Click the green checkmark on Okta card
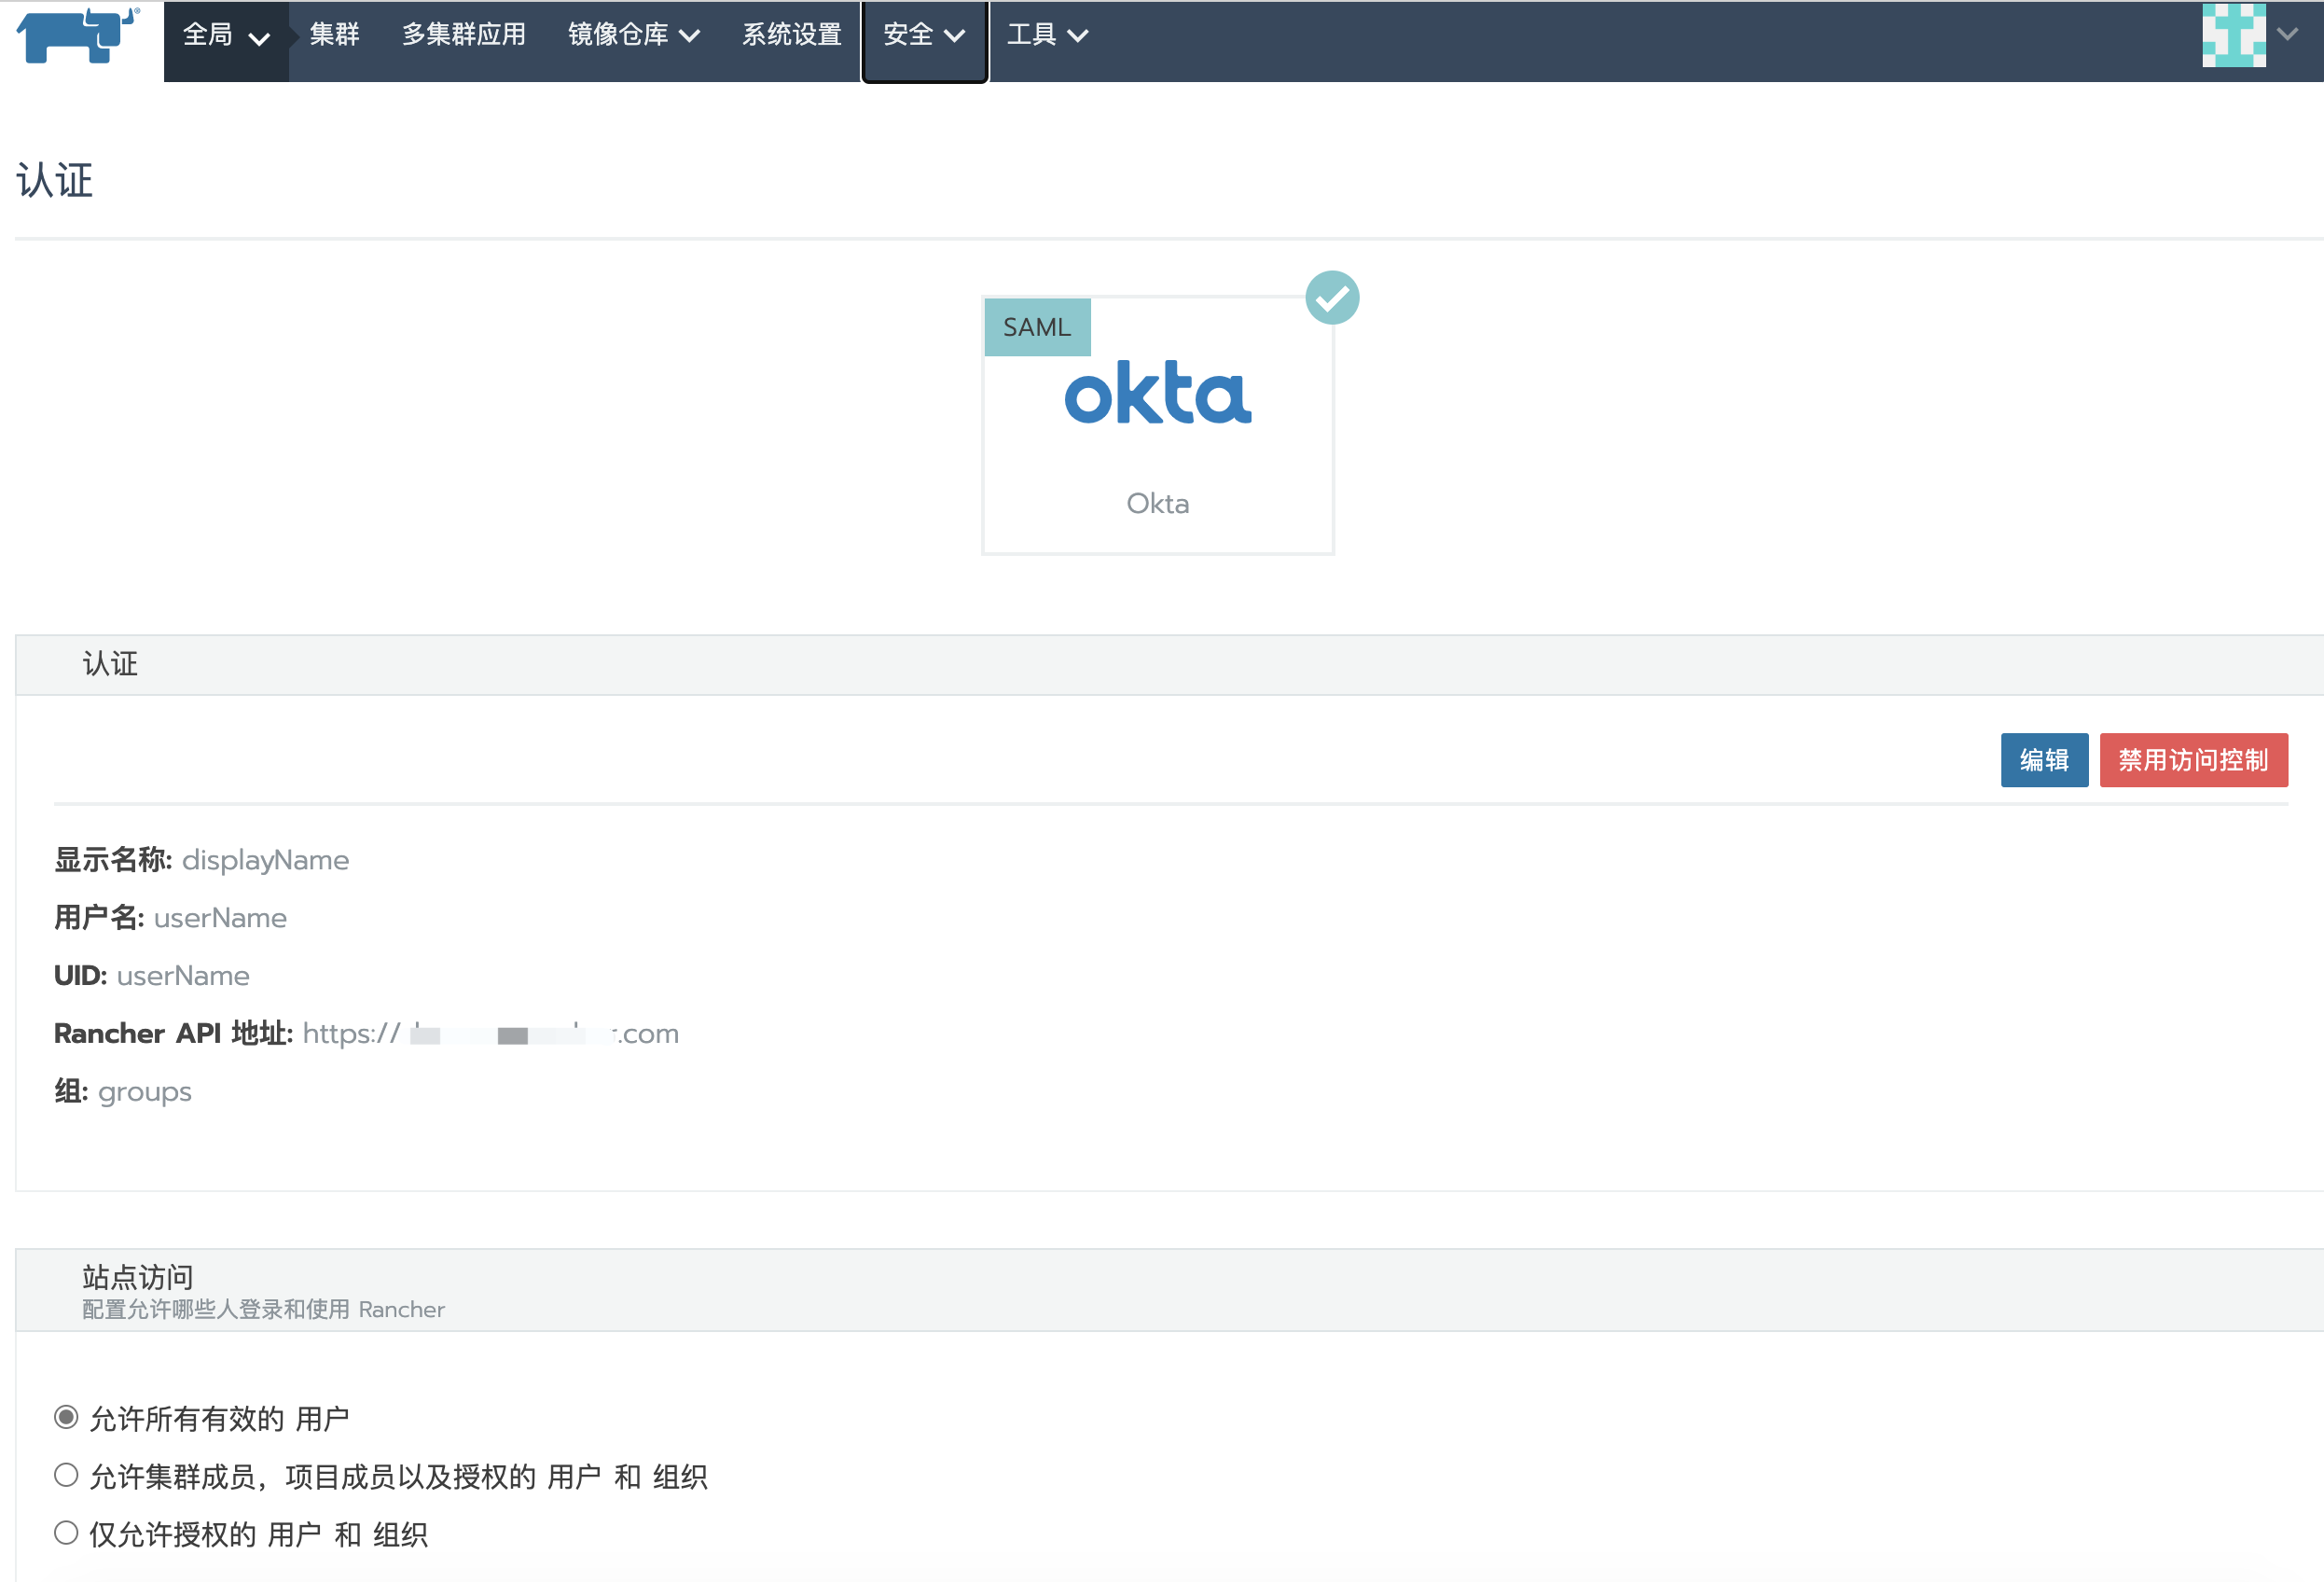Screen dimensions: 2324x1582 click(x=1332, y=298)
